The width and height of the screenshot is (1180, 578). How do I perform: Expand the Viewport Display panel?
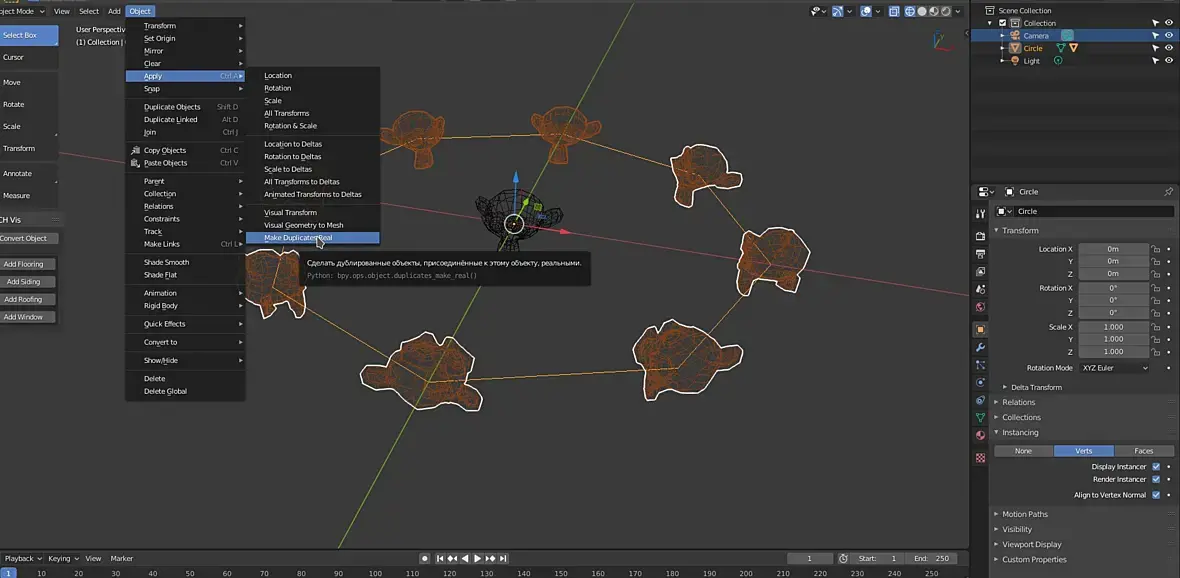pos(1034,544)
